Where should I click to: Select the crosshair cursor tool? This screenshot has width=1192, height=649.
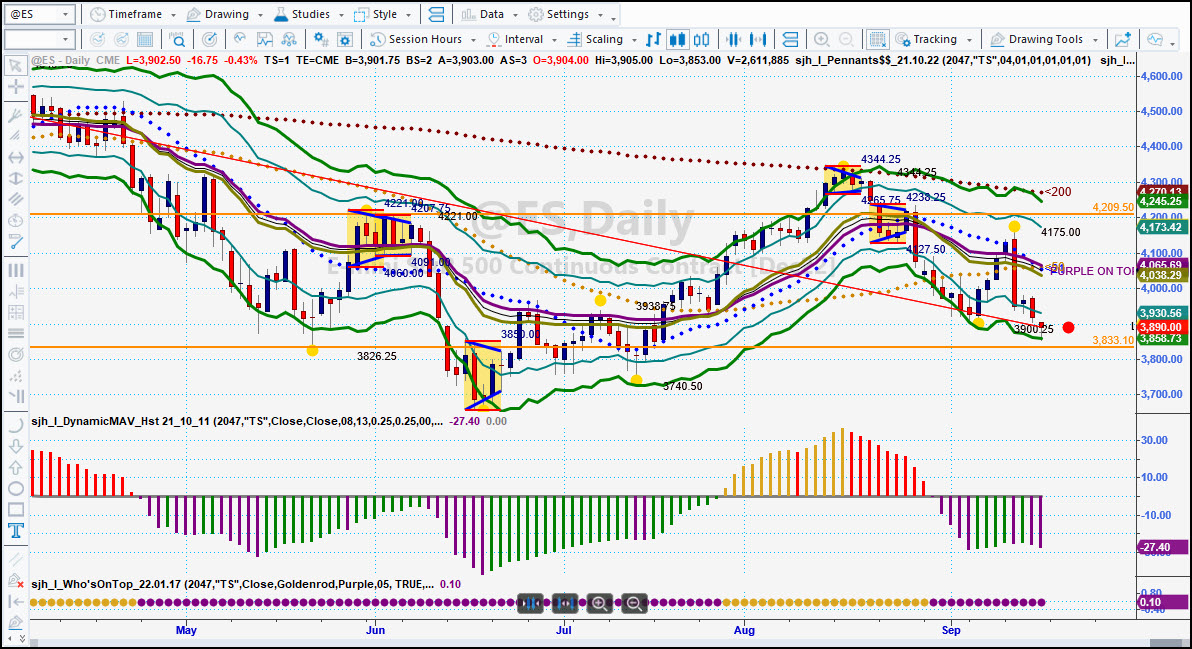(x=14, y=87)
